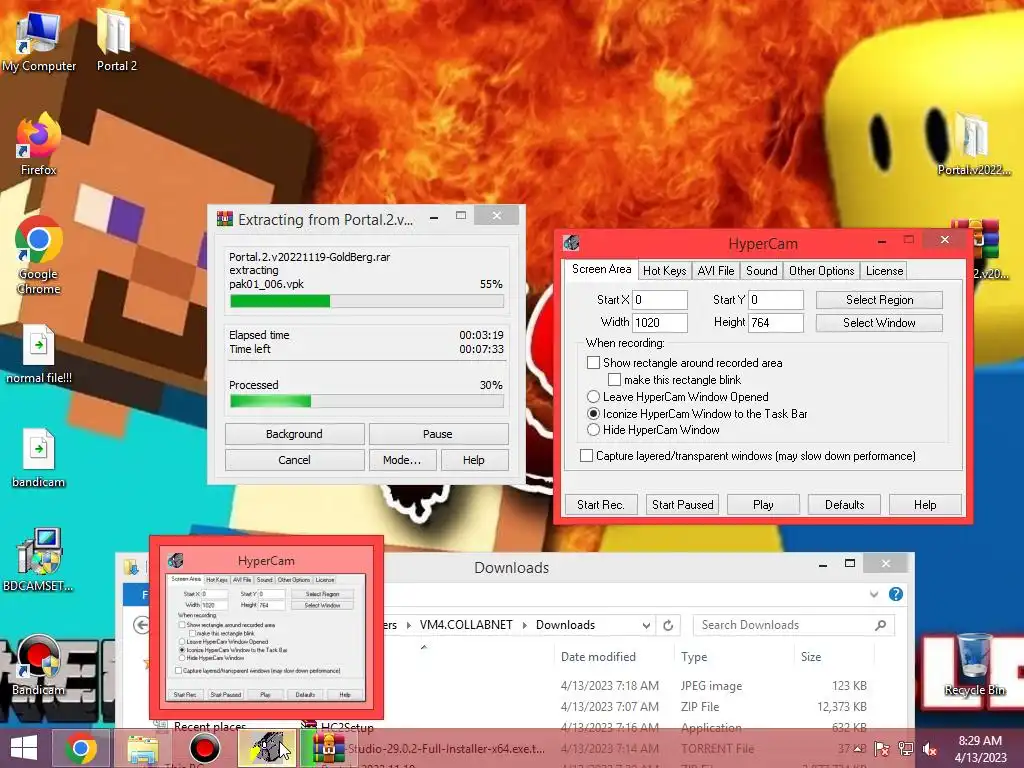1024x768 pixels.
Task: Open the HyperCam License tab
Action: click(884, 270)
